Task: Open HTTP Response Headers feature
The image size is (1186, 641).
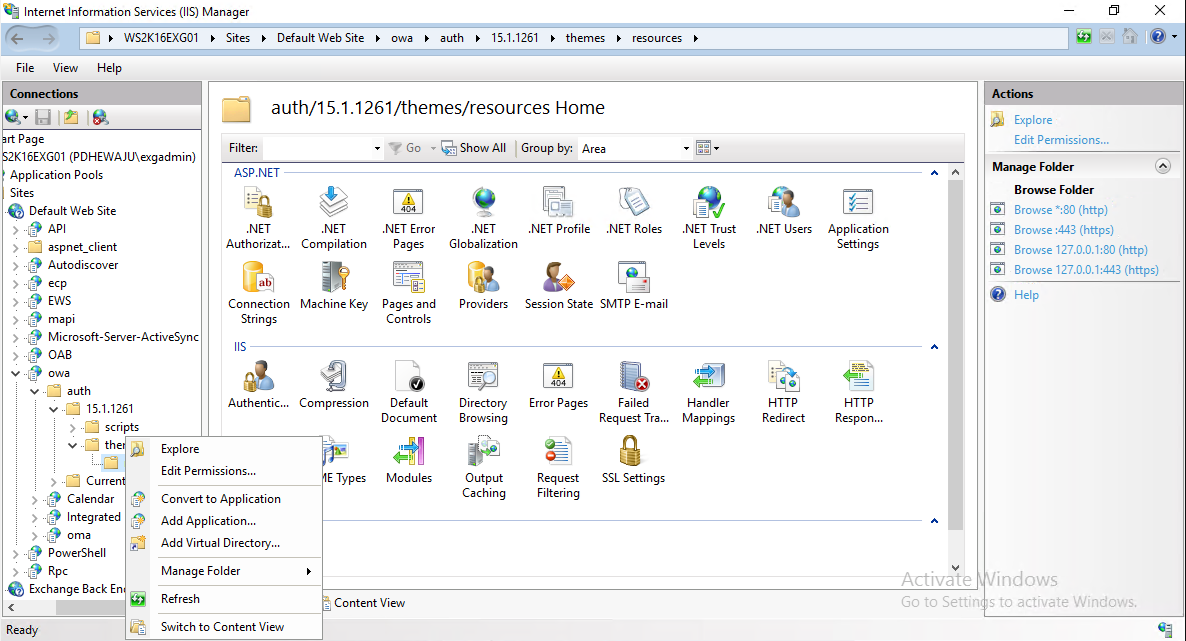Action: tap(858, 392)
